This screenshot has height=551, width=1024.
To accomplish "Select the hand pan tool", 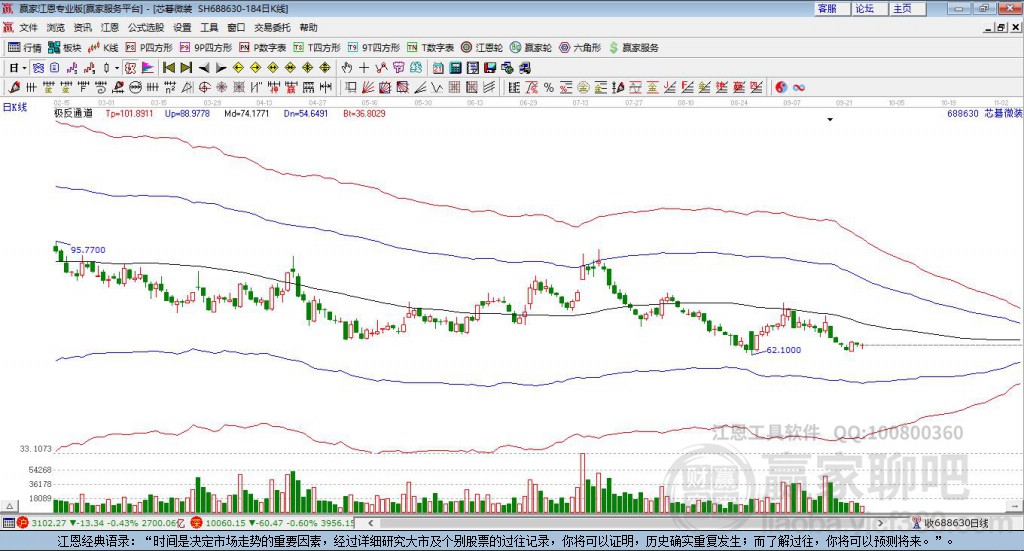I will point(347,68).
